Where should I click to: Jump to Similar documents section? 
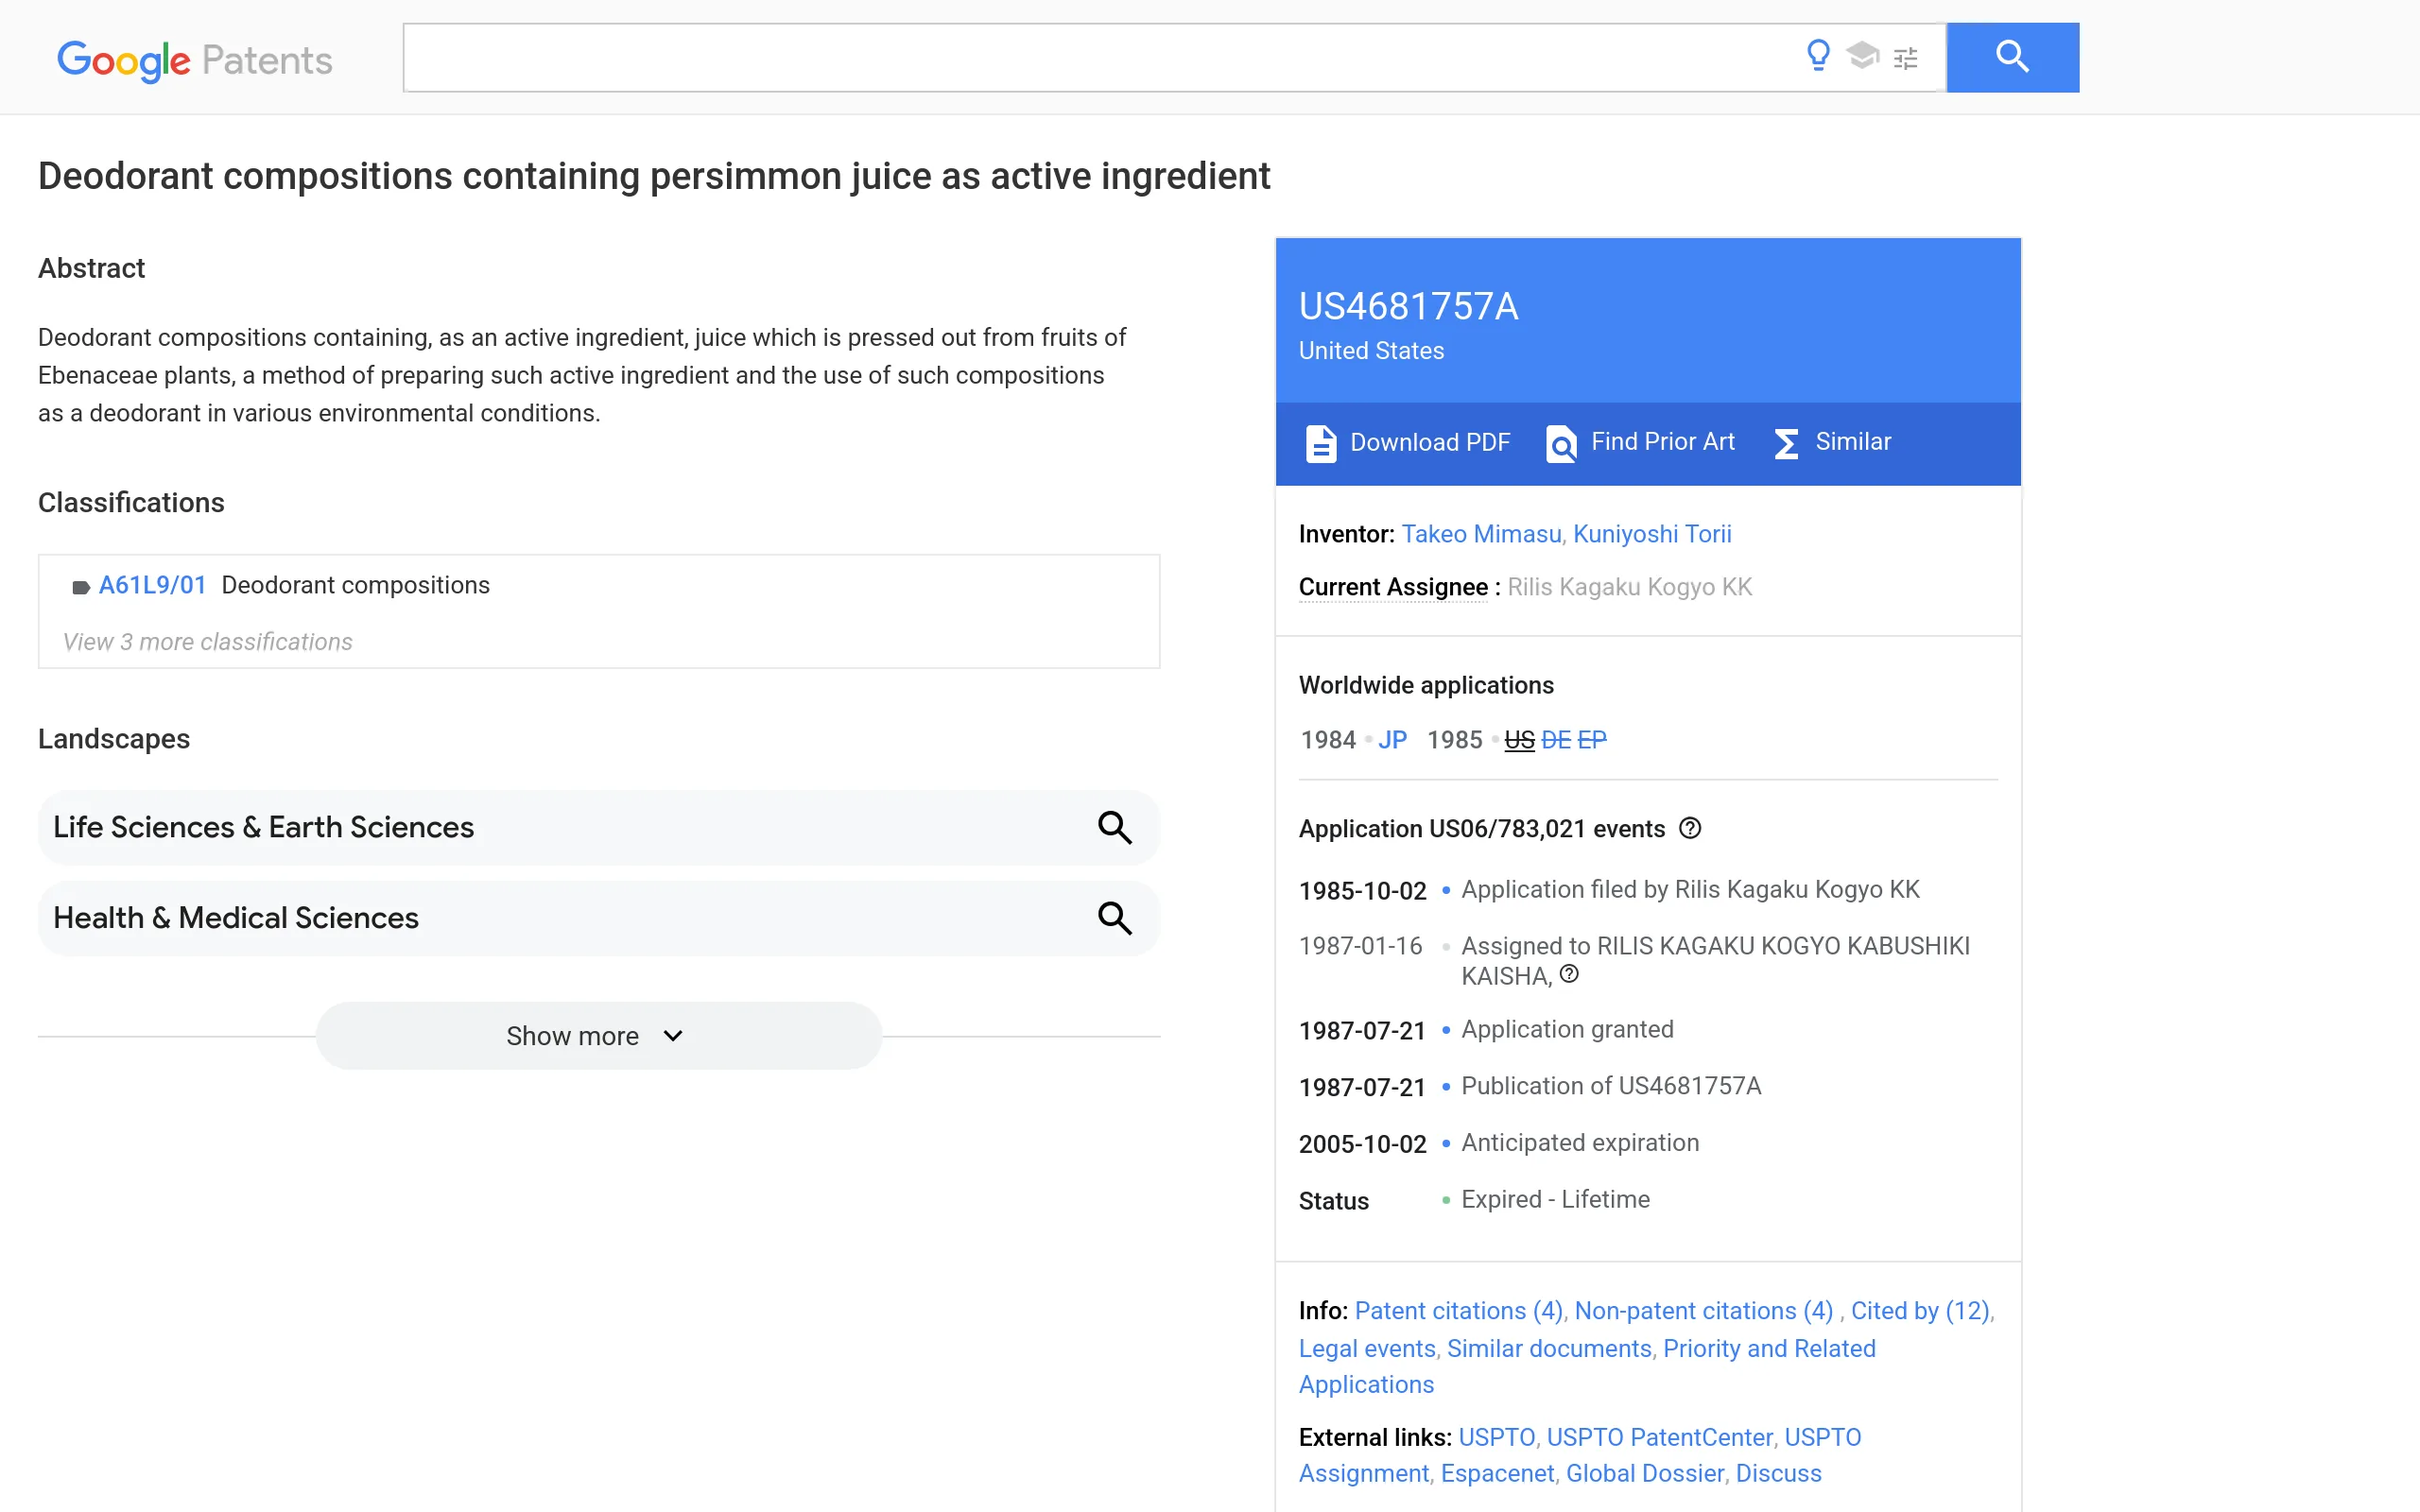1549,1349
